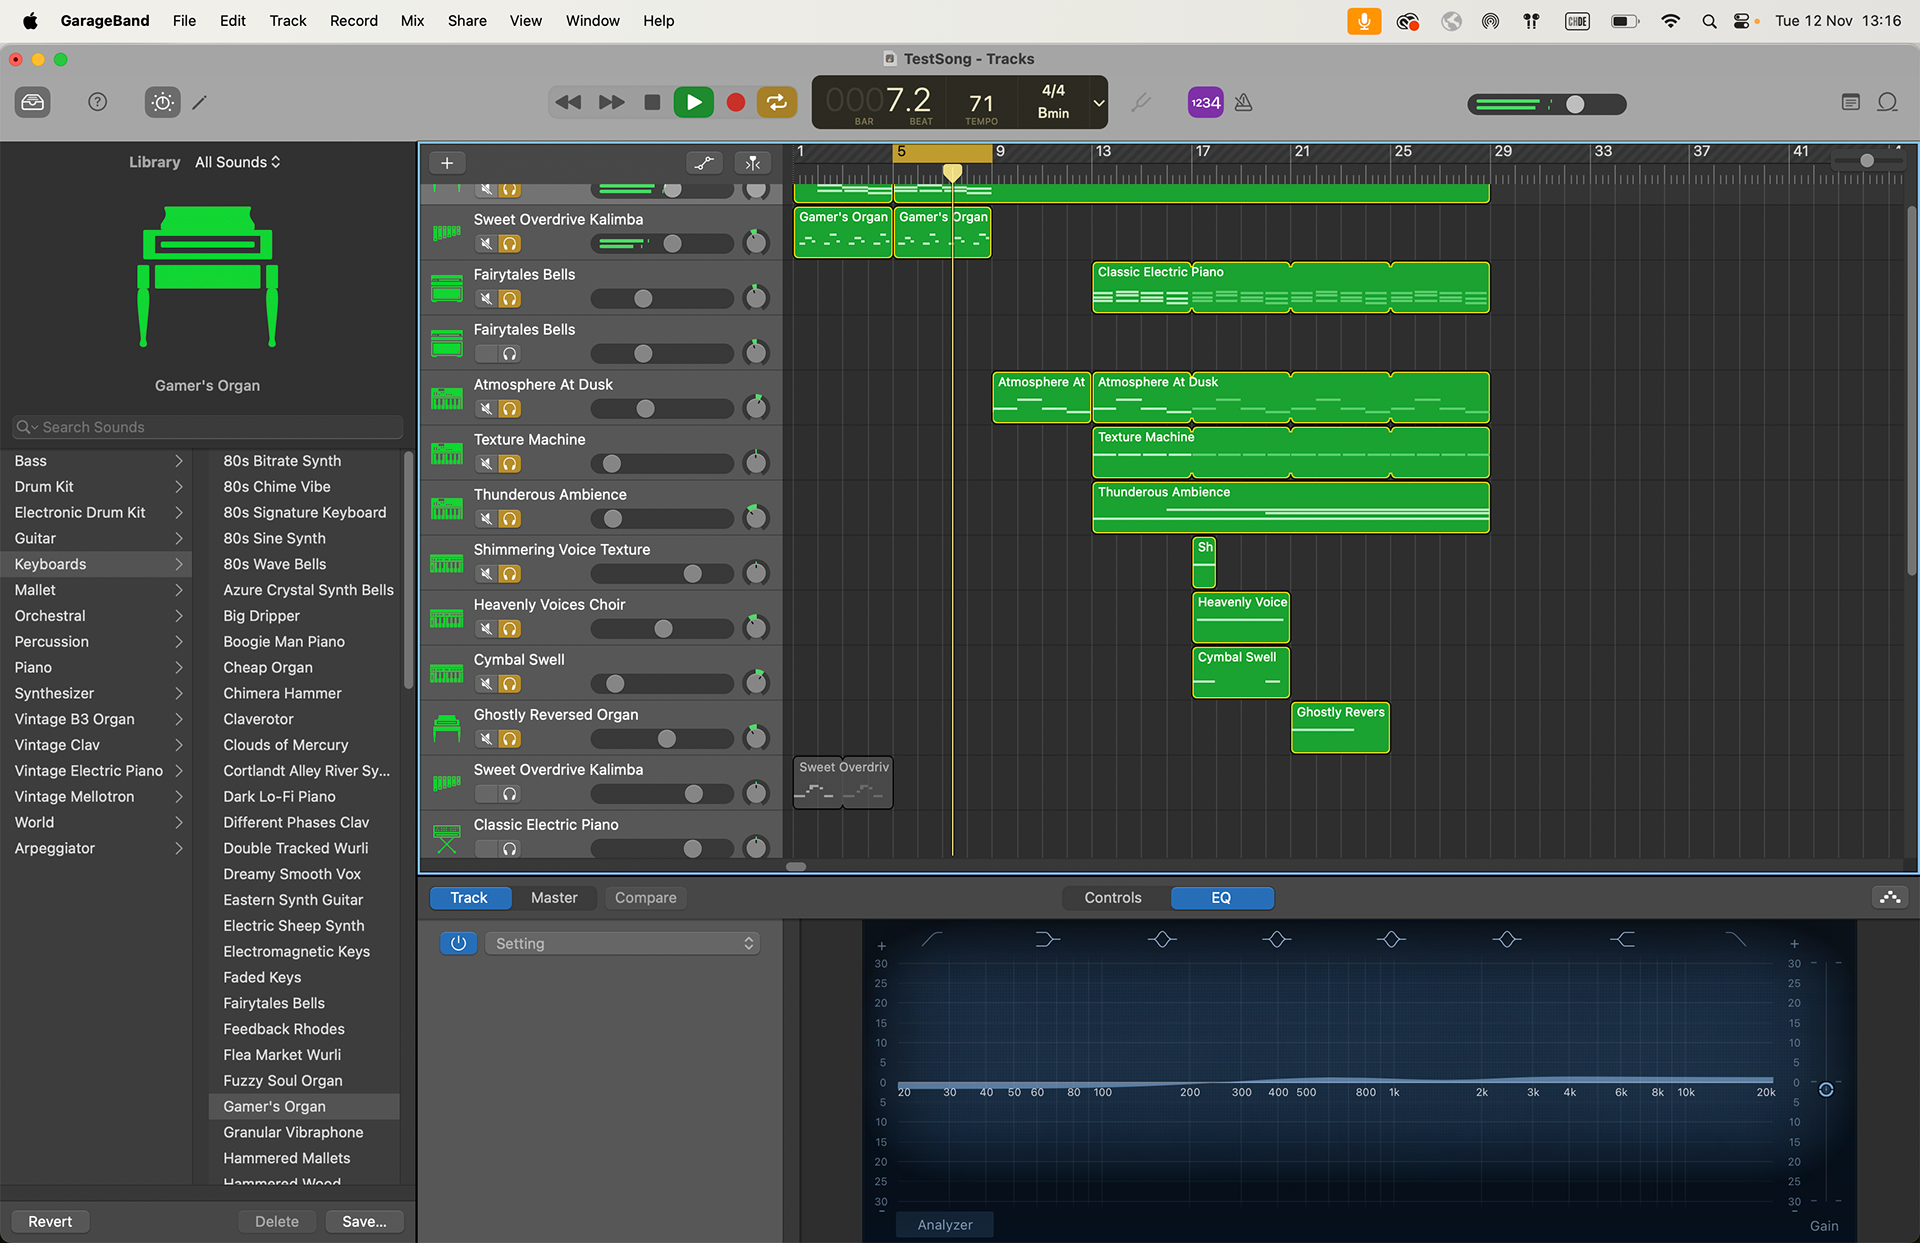Click the Save... button in Library
Screen dimensions: 1920x1243
[x=364, y=1221]
